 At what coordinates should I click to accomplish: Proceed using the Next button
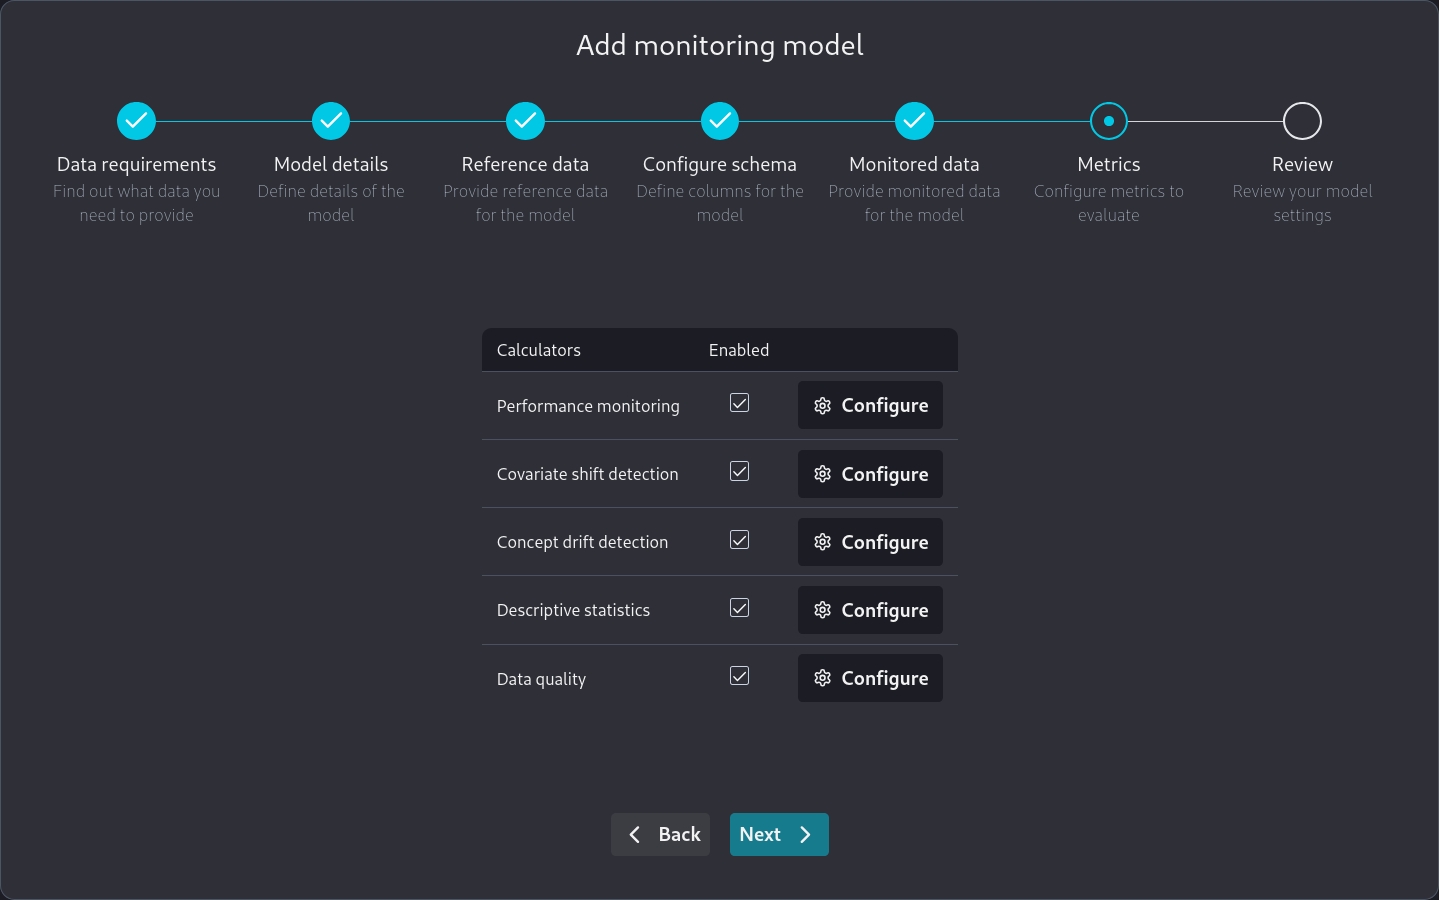(x=778, y=834)
